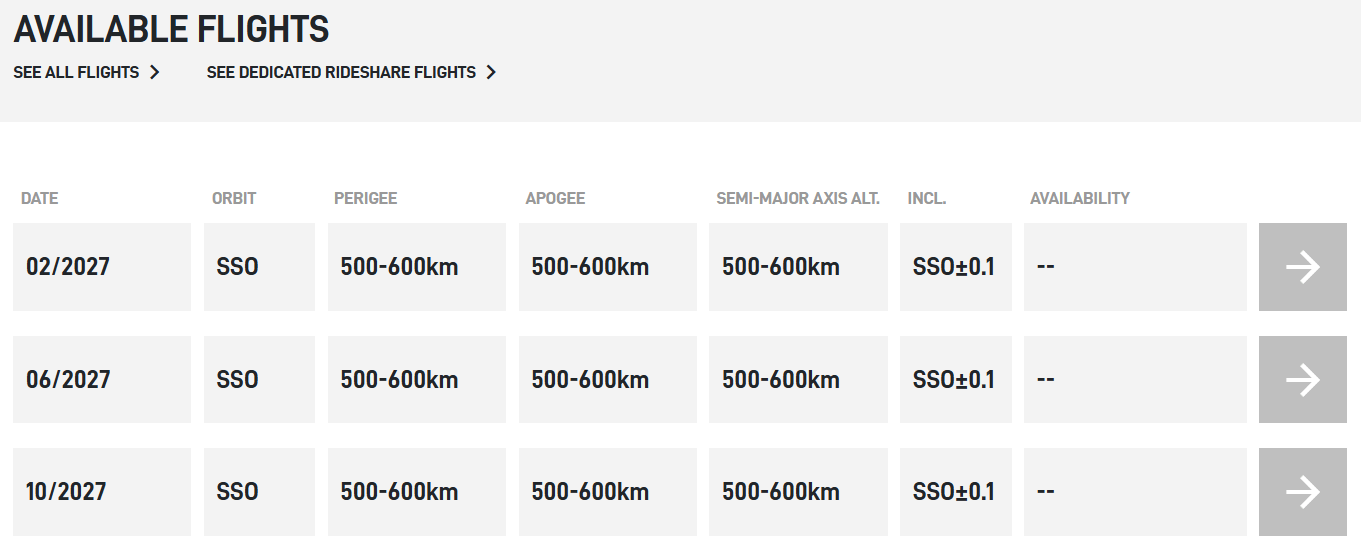Click the Apogee column header
This screenshot has height=548, width=1361.
pyautogui.click(x=555, y=198)
